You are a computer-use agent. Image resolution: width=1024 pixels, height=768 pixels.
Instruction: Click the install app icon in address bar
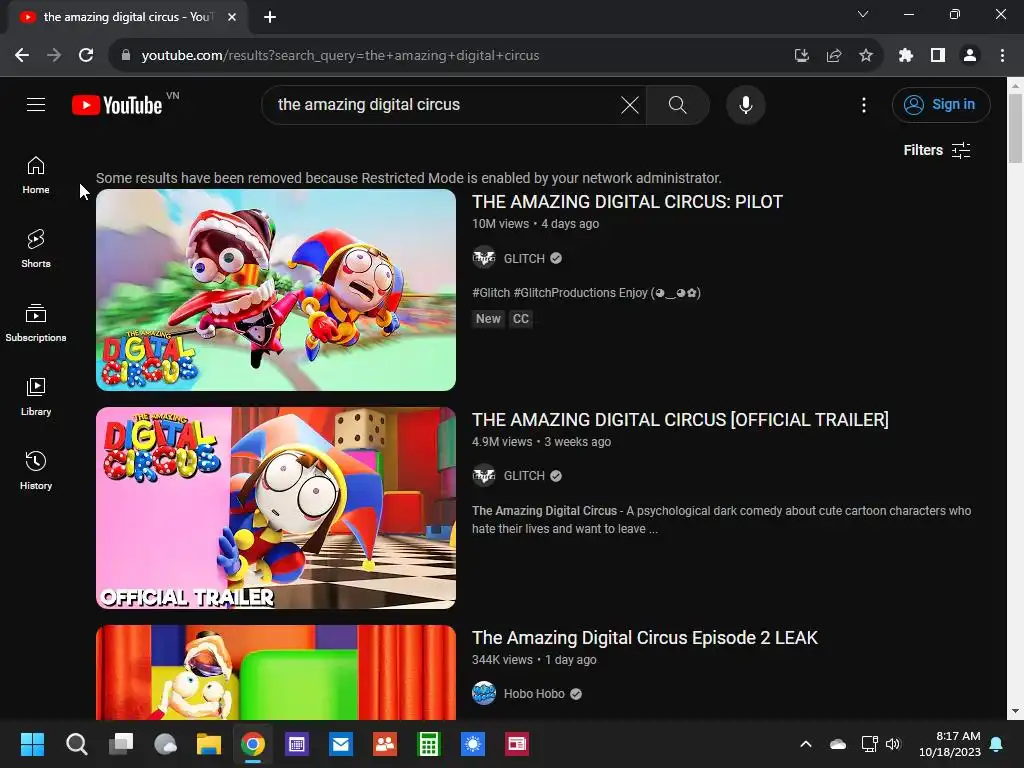click(801, 56)
